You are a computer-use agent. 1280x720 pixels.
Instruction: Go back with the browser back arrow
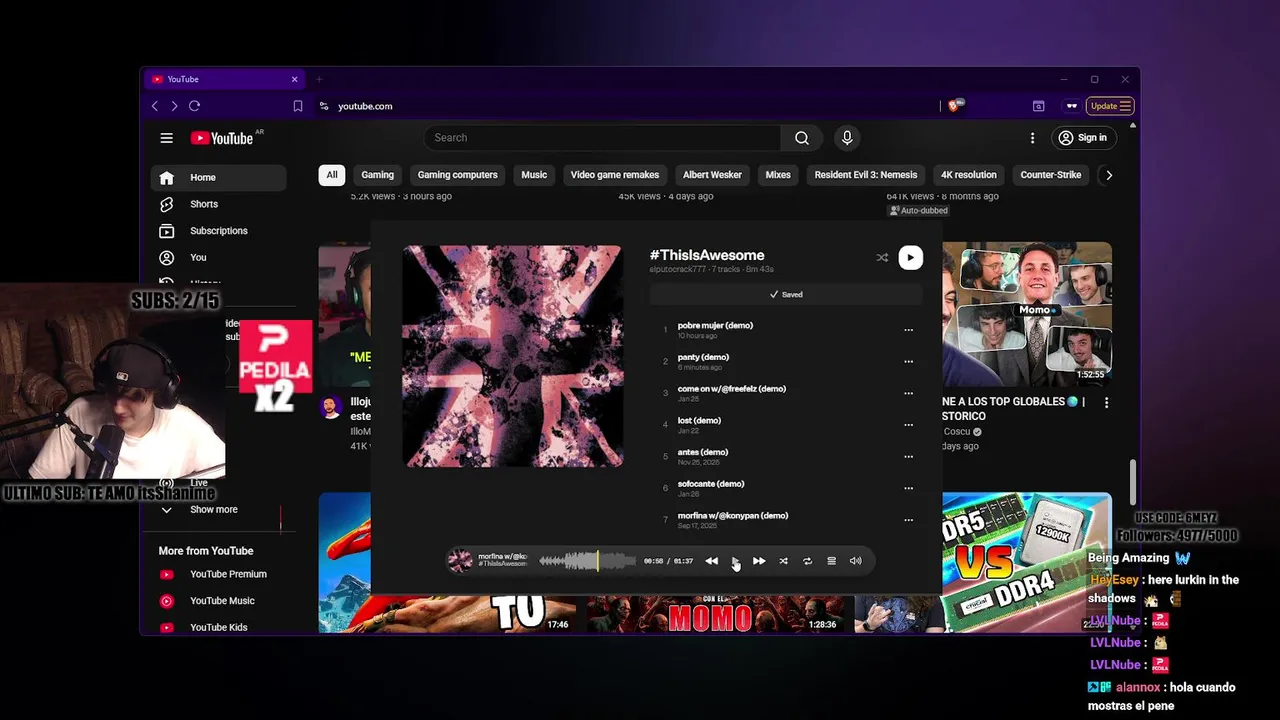(154, 106)
